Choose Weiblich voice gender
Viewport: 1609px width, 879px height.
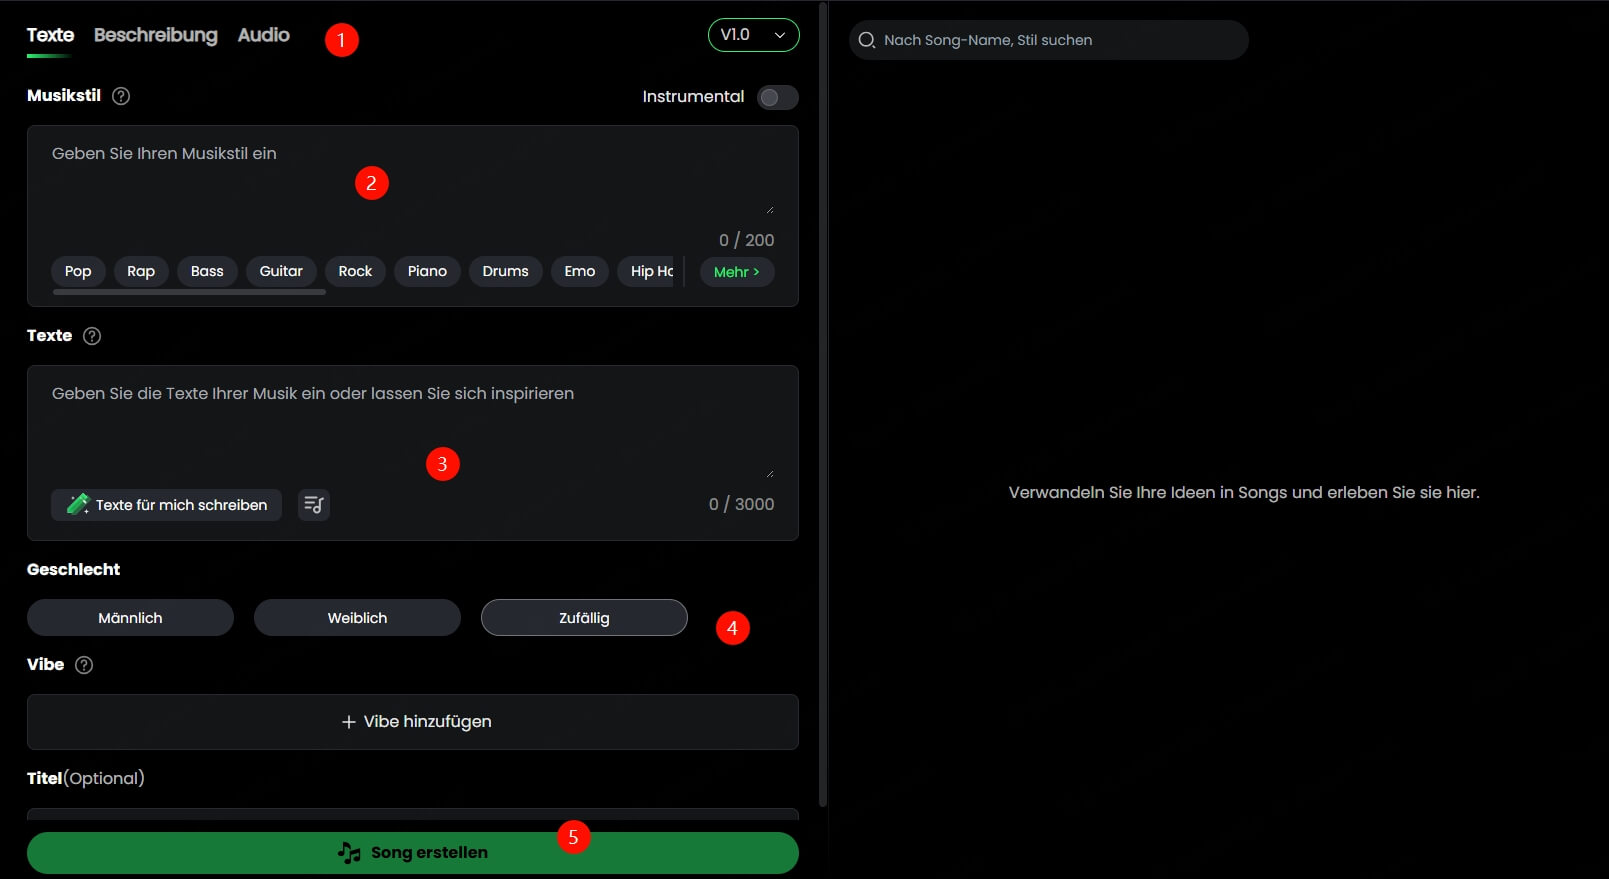pyautogui.click(x=357, y=618)
